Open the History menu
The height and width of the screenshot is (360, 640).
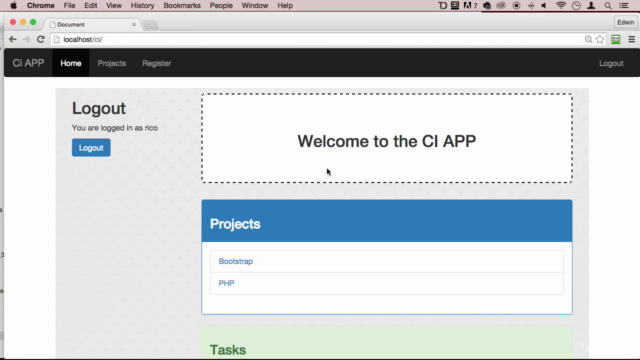(x=142, y=6)
